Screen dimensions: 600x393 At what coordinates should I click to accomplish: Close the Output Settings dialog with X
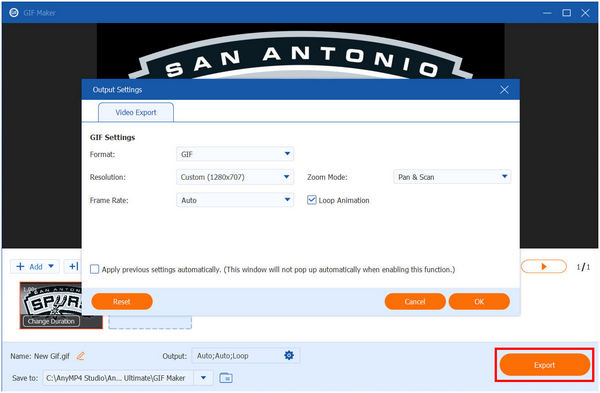click(504, 90)
